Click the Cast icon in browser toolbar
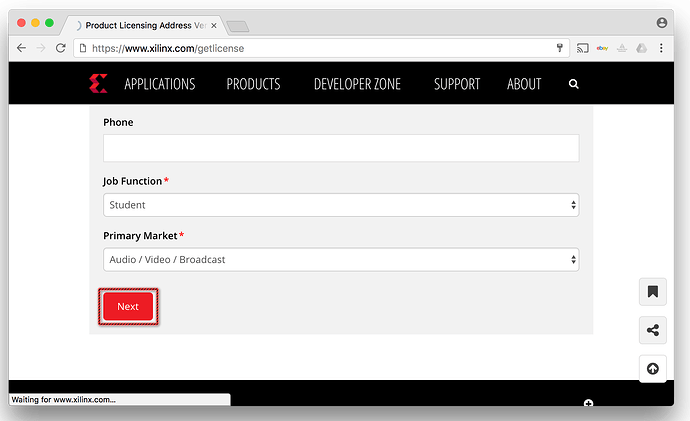 [582, 48]
